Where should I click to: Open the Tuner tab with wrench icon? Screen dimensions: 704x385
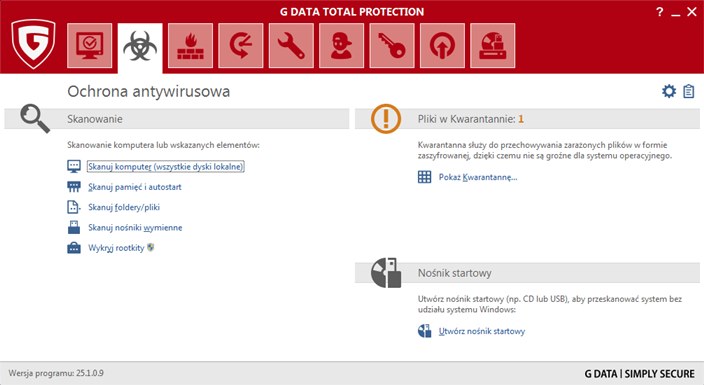pos(291,46)
